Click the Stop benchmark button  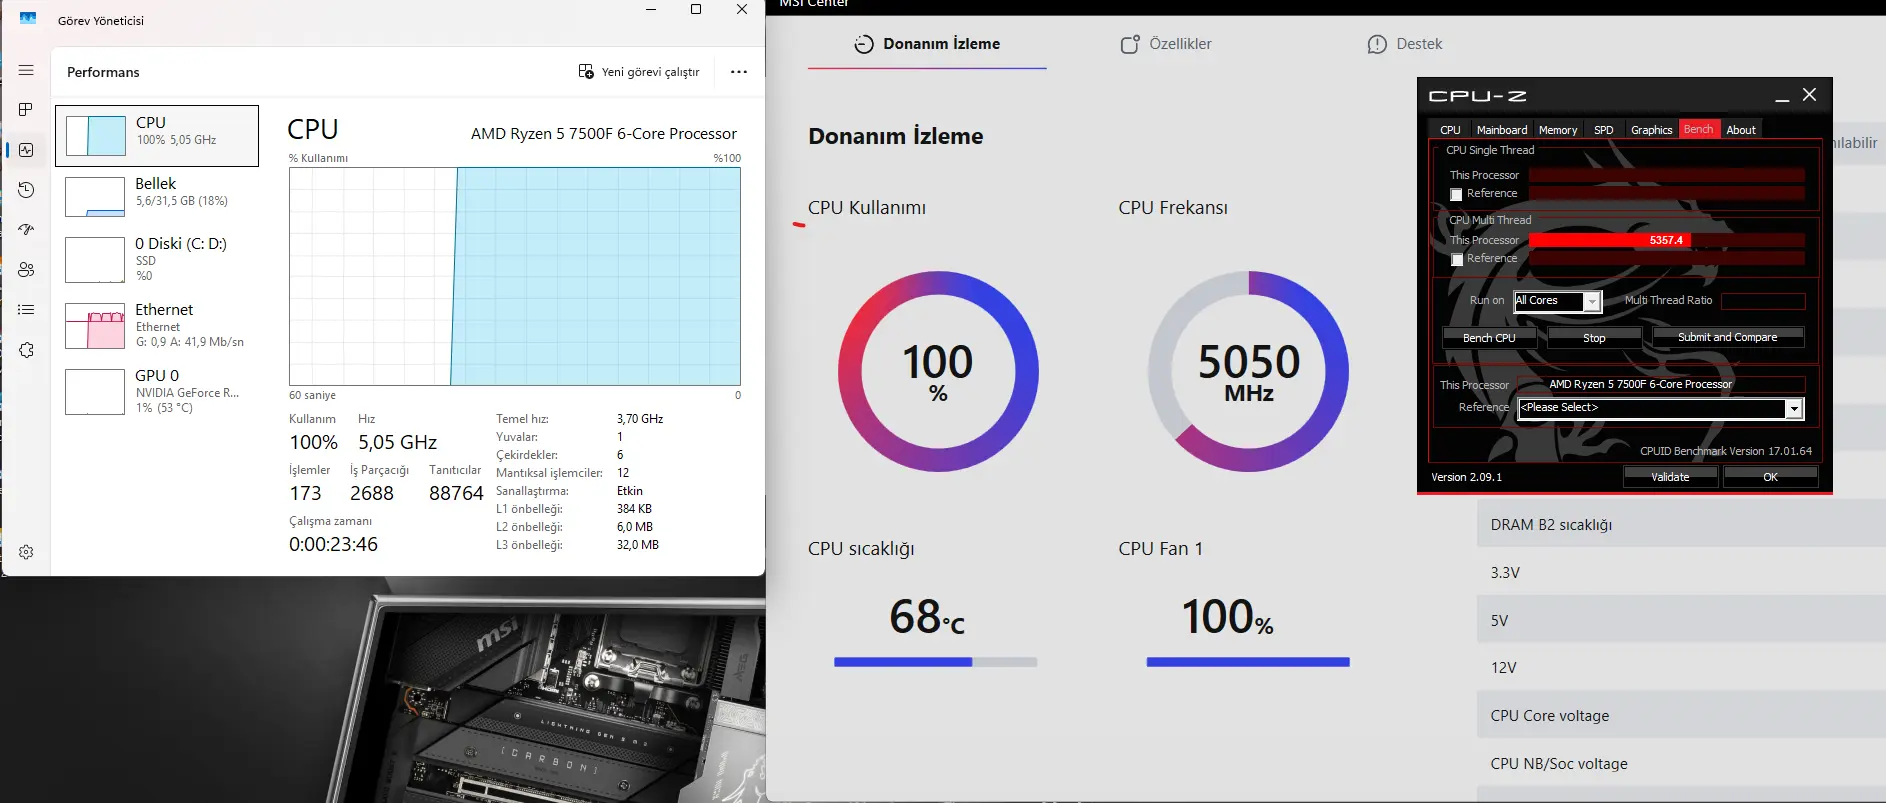point(1594,338)
